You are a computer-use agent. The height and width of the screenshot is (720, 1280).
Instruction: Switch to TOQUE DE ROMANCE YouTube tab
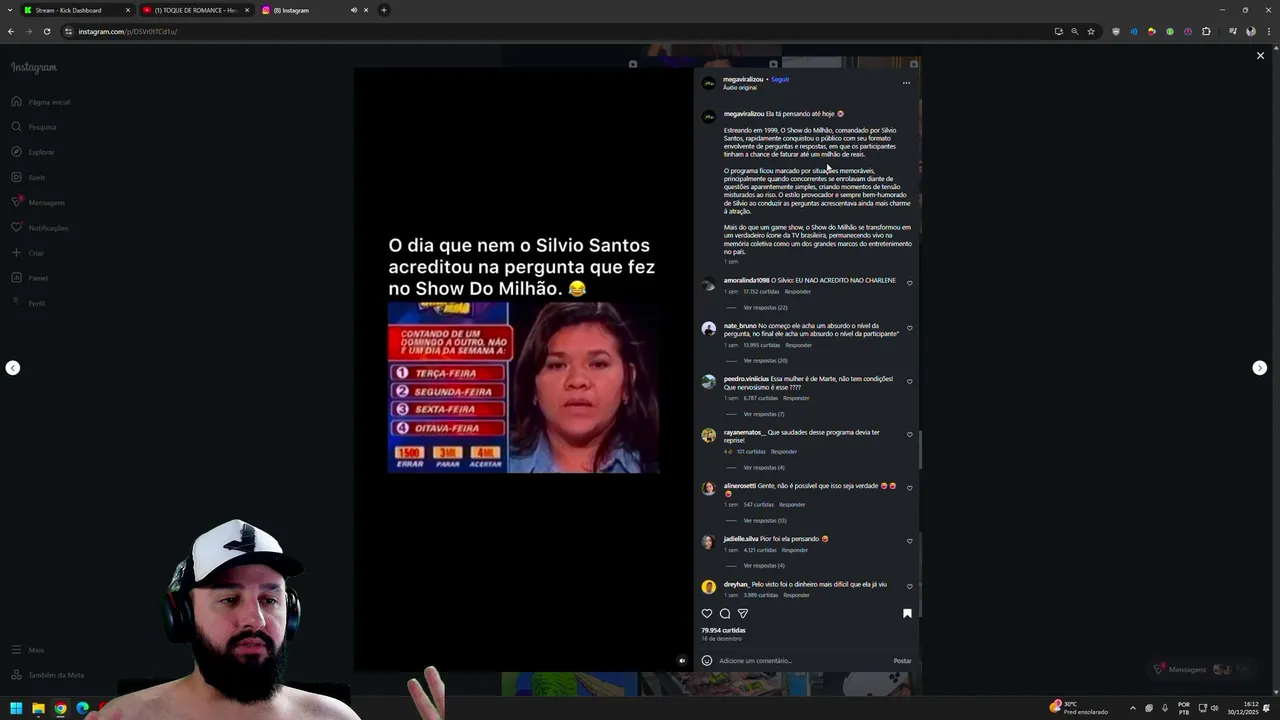point(196,10)
